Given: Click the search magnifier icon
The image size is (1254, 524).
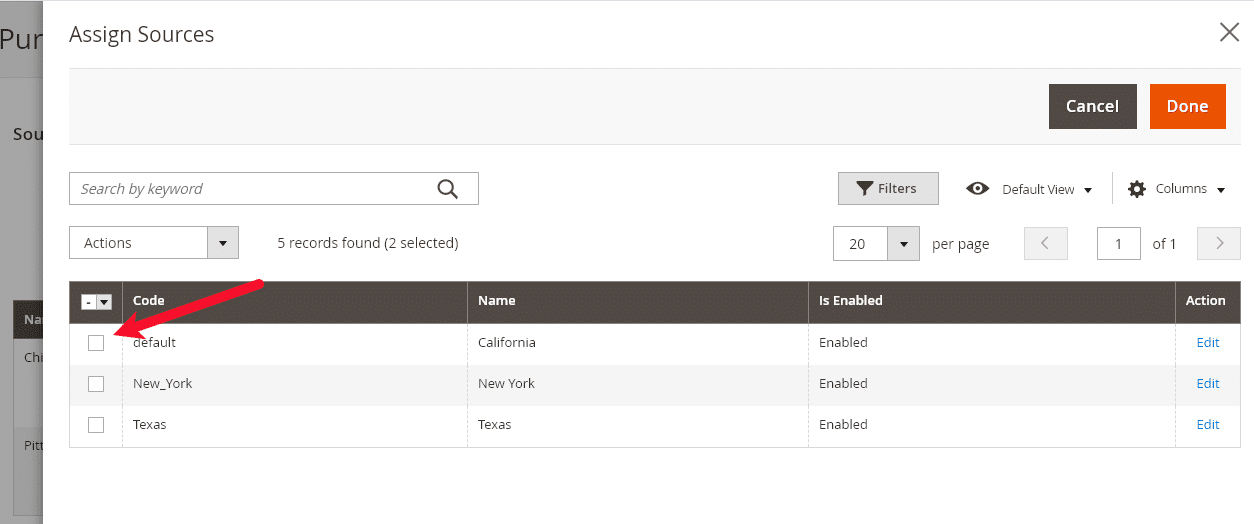Looking at the screenshot, I should pos(447,189).
